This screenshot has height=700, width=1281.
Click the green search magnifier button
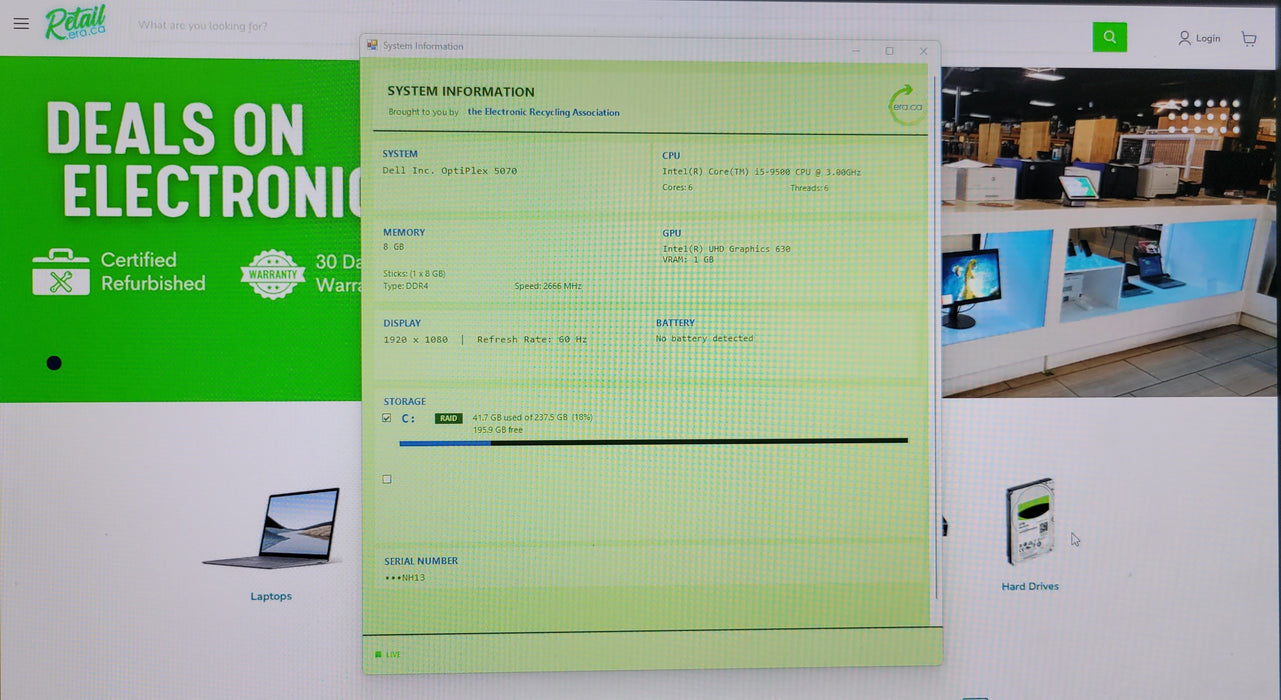click(1109, 37)
